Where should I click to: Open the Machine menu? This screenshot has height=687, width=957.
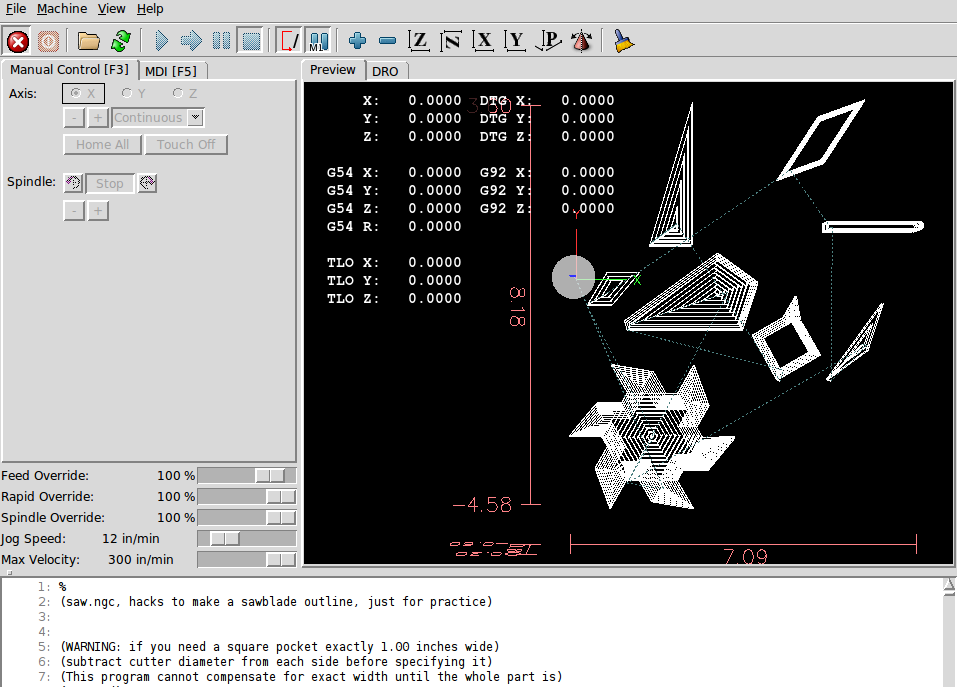tap(62, 8)
